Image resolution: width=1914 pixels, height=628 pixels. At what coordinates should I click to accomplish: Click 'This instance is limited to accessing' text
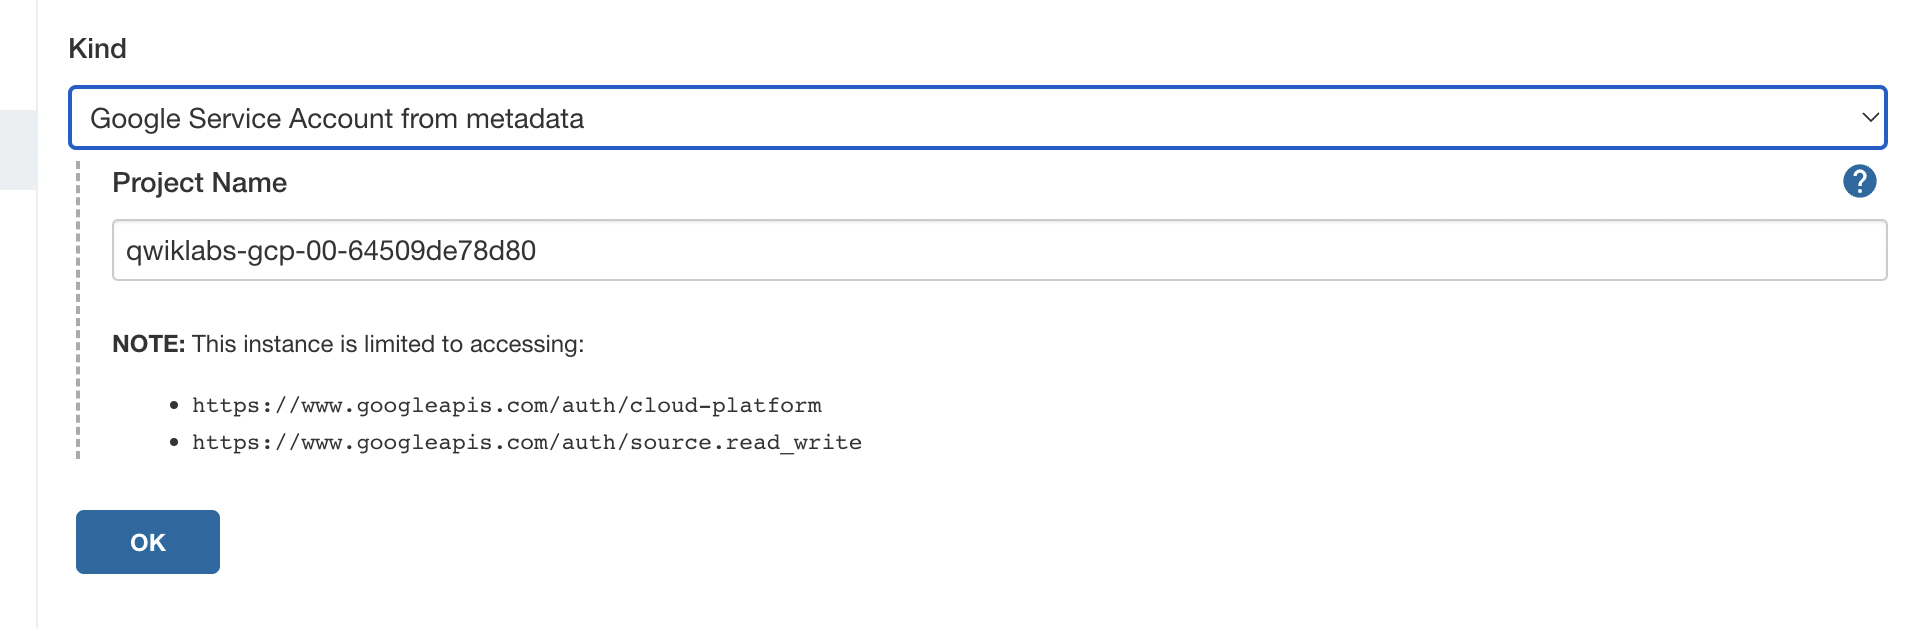pyautogui.click(x=388, y=344)
